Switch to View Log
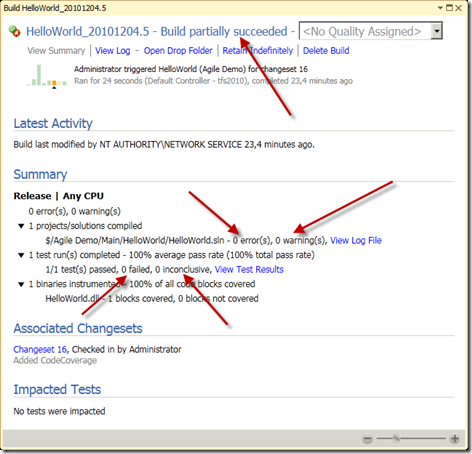This screenshot has width=472, height=454. click(113, 51)
